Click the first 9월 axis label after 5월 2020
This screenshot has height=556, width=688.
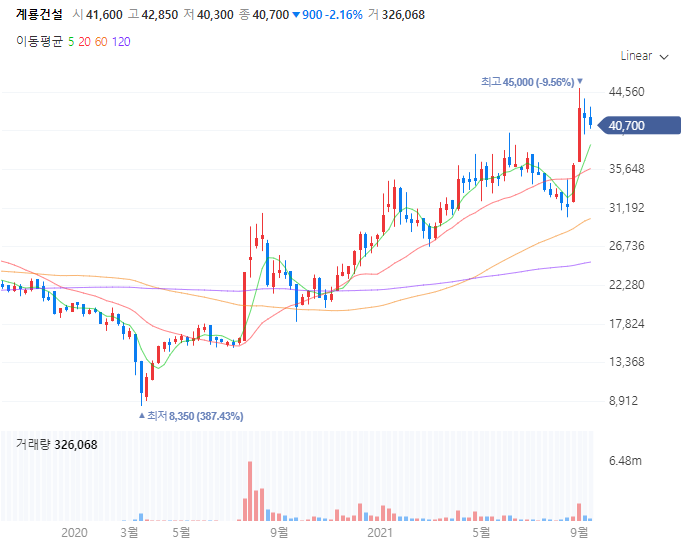tap(279, 533)
